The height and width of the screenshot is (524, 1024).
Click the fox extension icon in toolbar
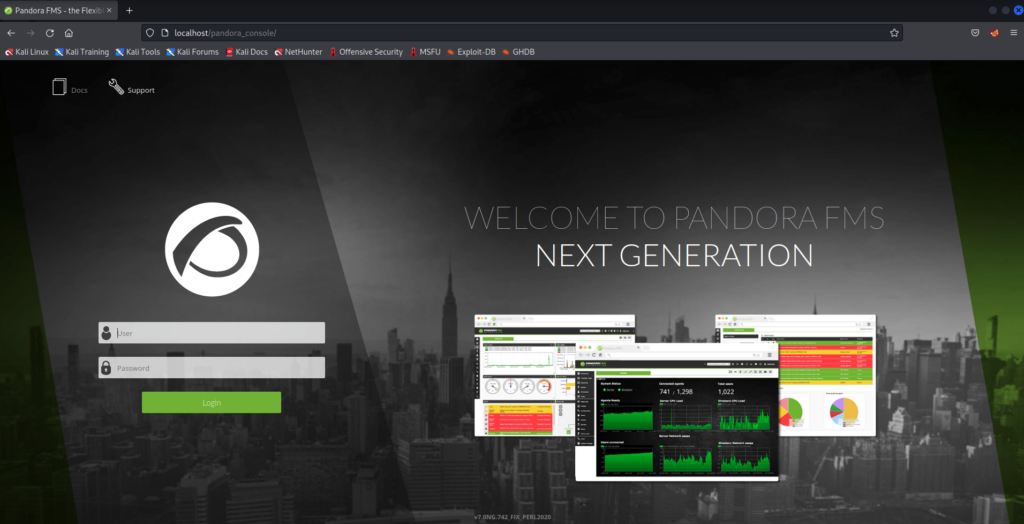pos(995,33)
